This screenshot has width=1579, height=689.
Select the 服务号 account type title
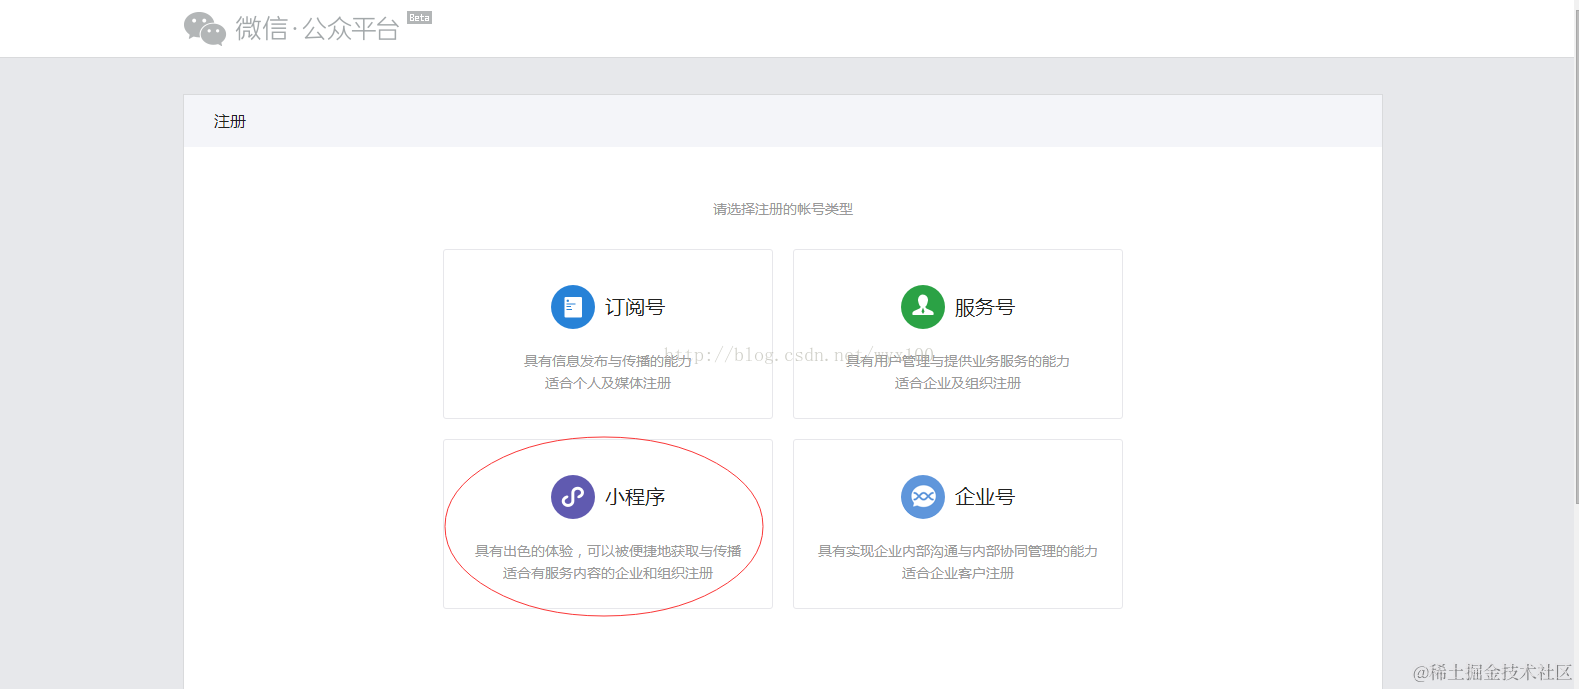tap(985, 307)
